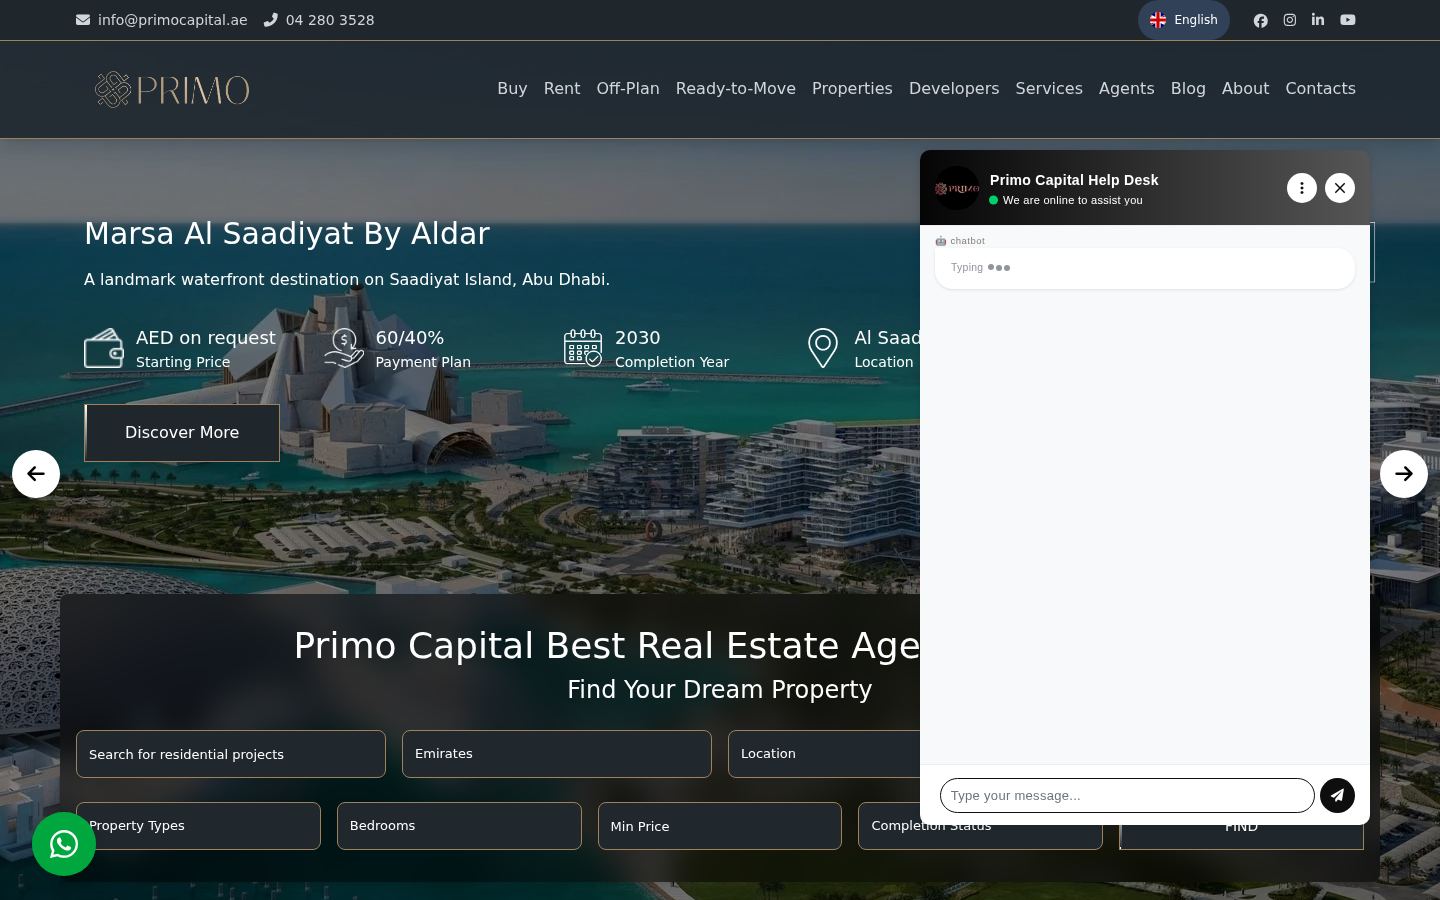This screenshot has height=900, width=1440.
Task: Click the 60/40% payment plan text
Action: click(410, 338)
